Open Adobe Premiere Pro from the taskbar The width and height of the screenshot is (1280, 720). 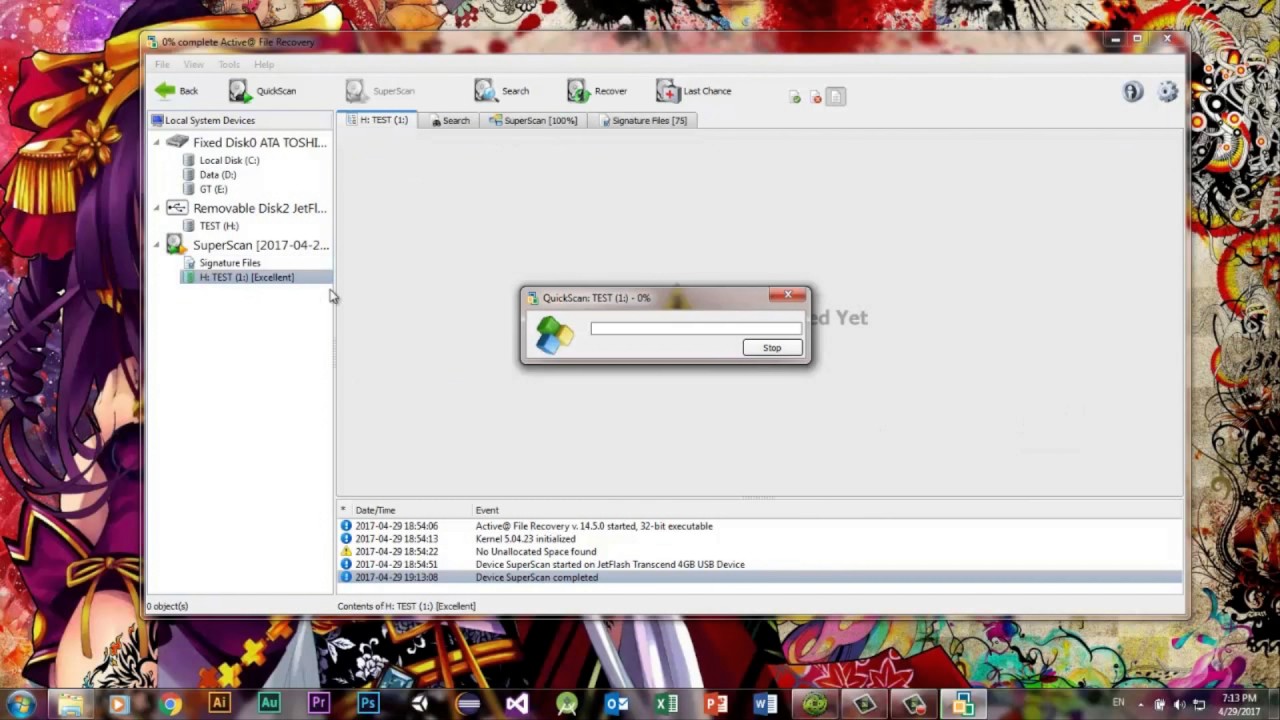(x=319, y=704)
